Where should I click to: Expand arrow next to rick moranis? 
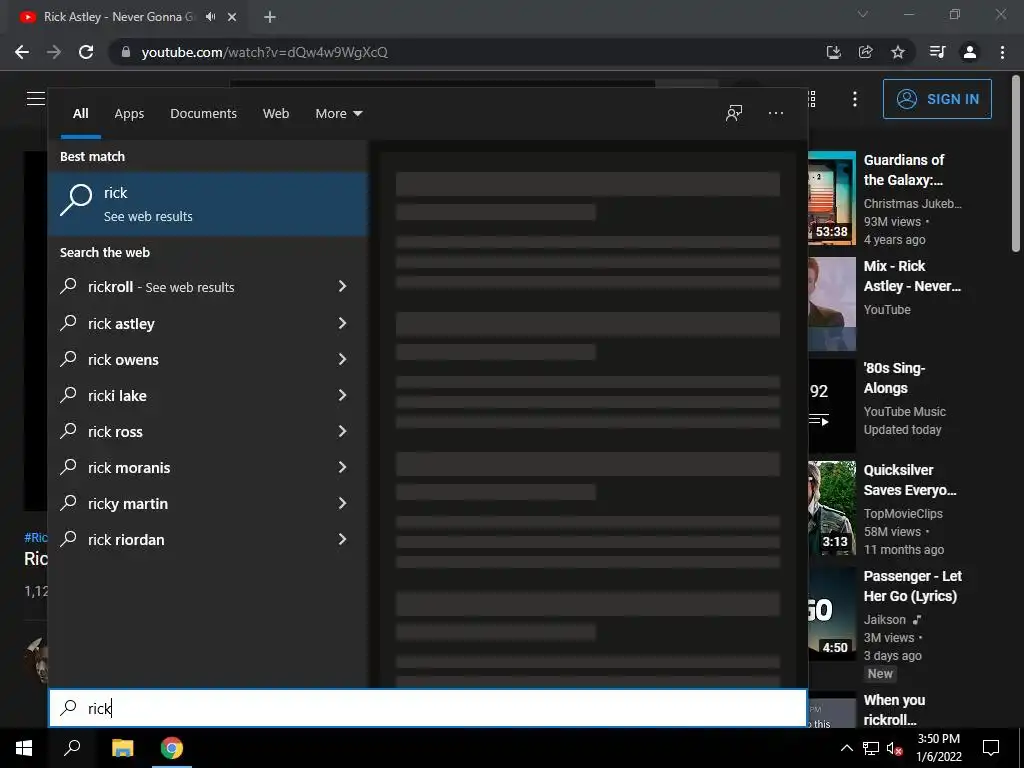[x=342, y=466]
